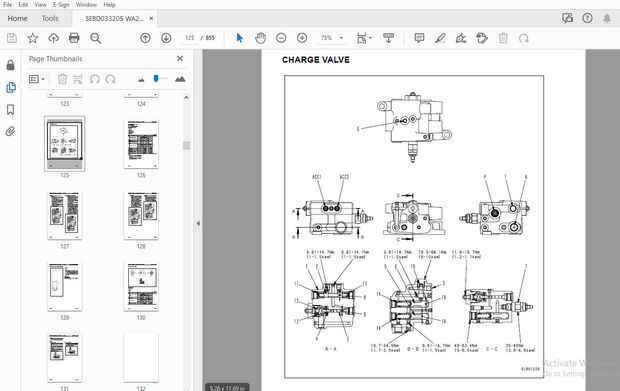The image size is (620, 391).
Task: Click the Save file icon
Action: pos(12,38)
